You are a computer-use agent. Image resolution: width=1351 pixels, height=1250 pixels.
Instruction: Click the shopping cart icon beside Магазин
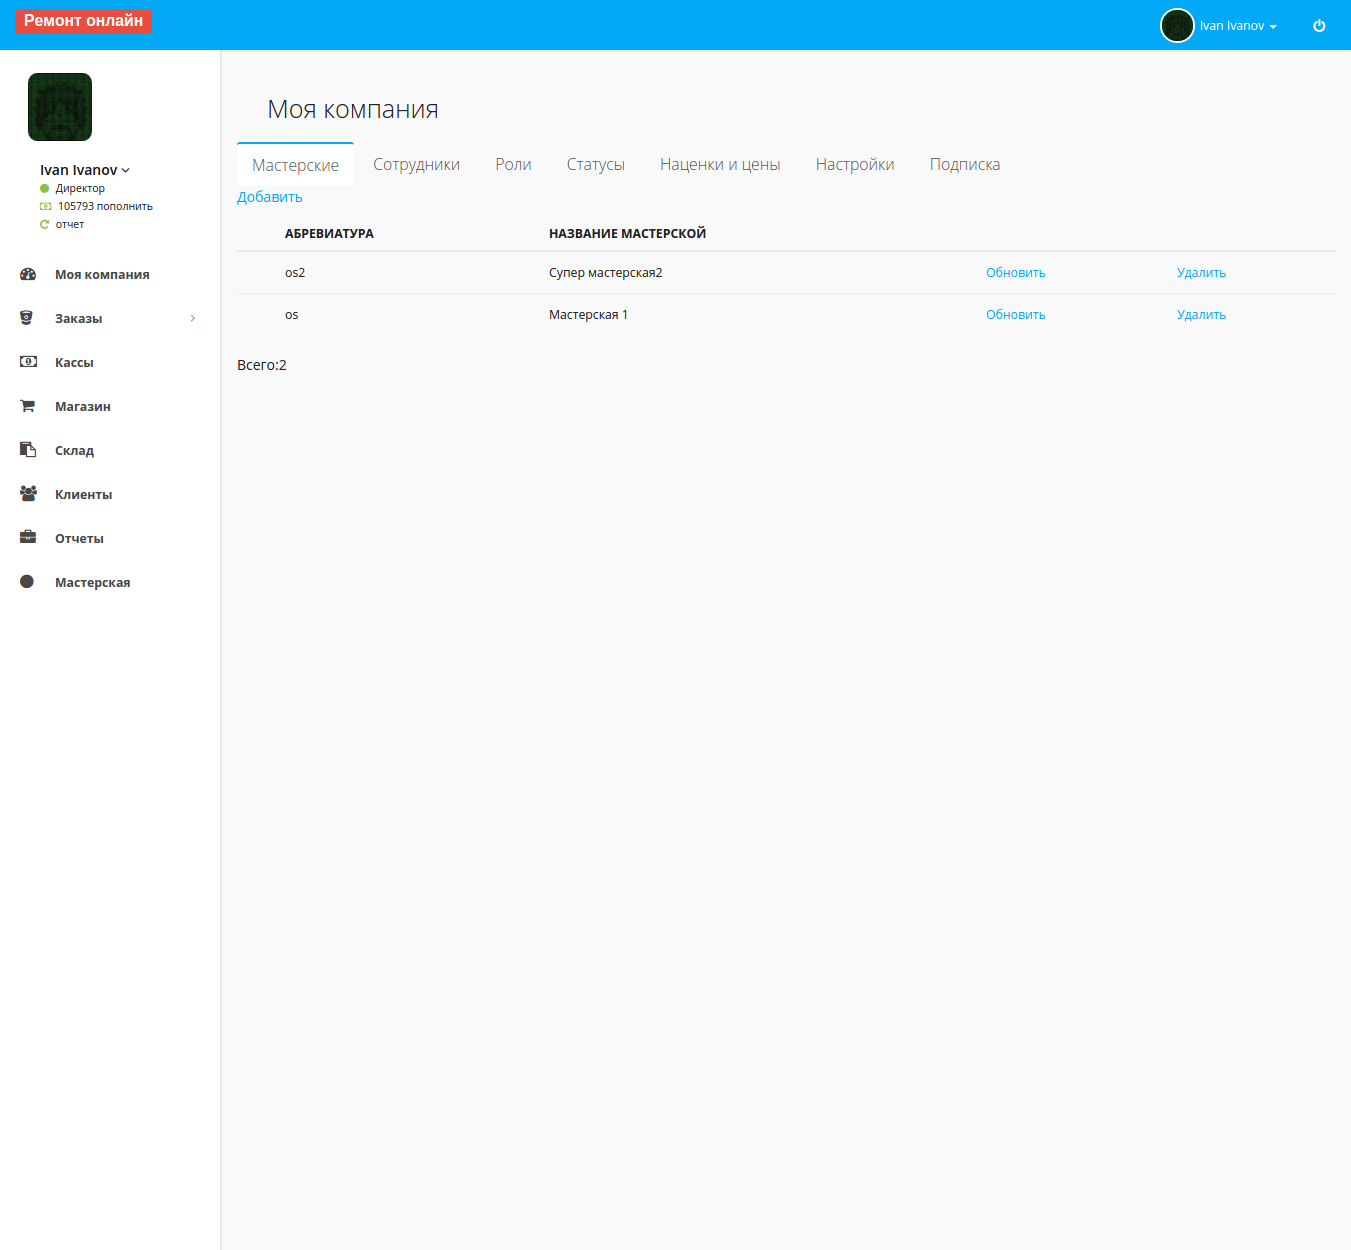tap(27, 406)
